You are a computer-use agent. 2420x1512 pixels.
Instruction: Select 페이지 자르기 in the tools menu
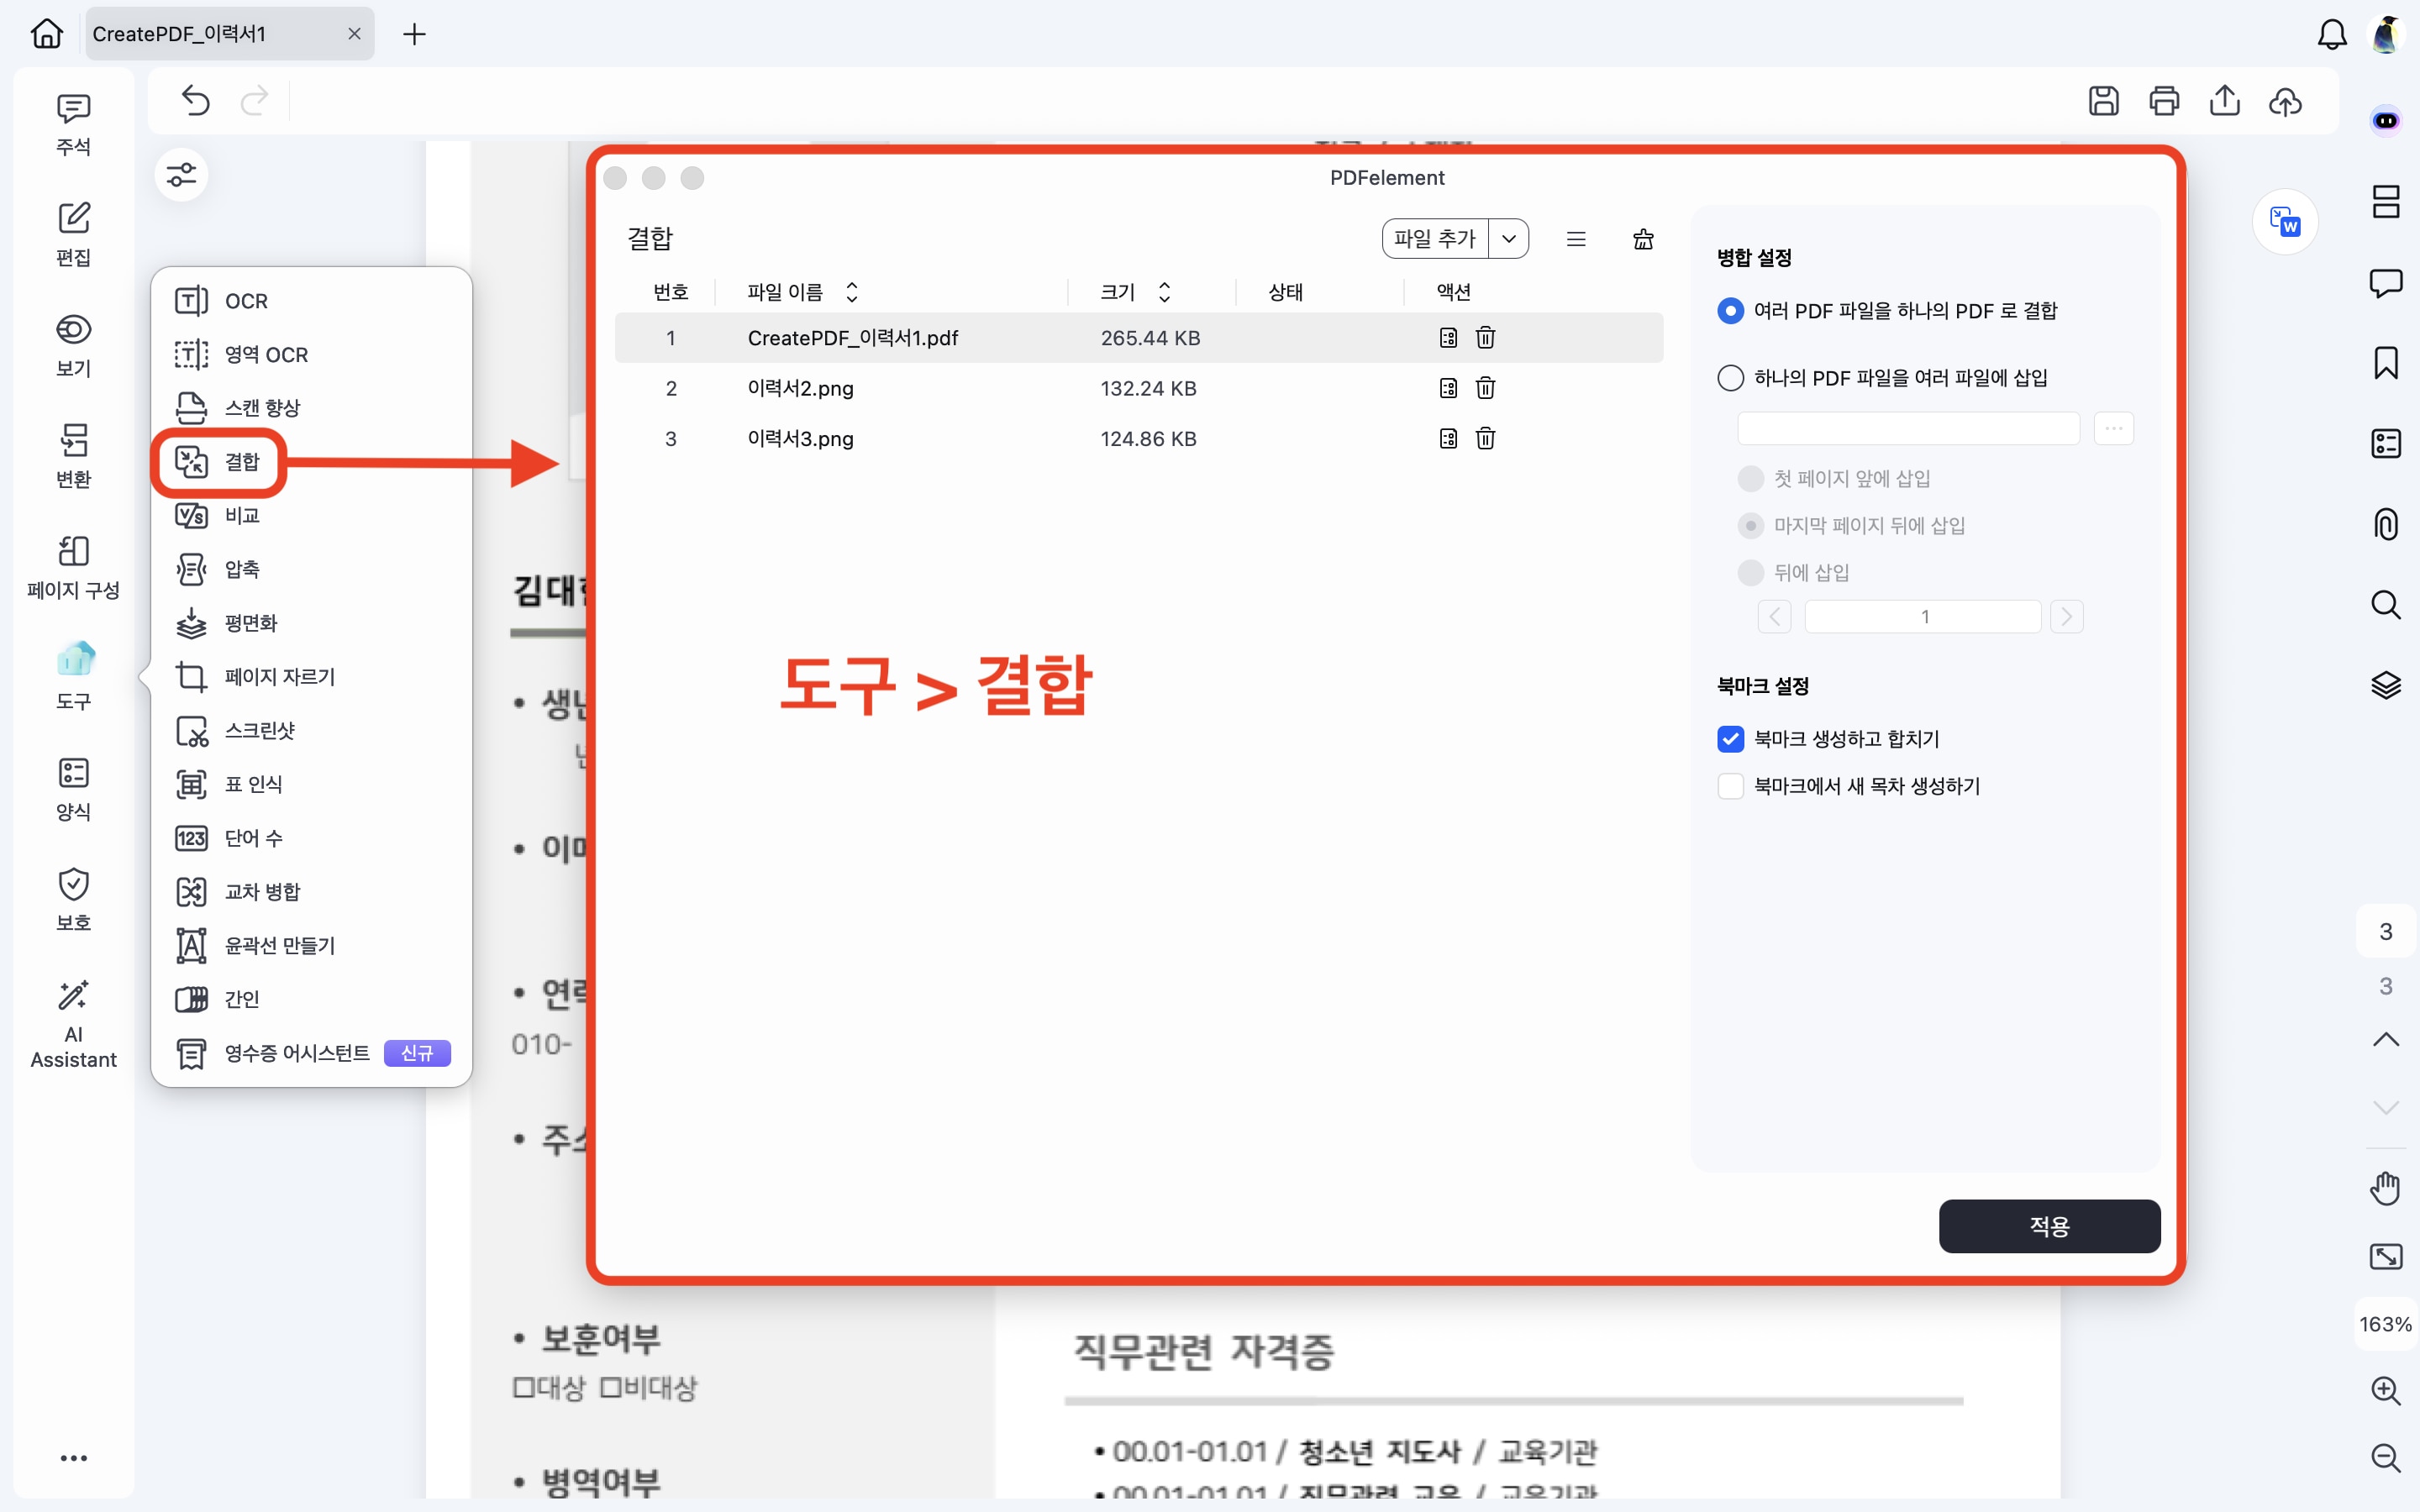[279, 677]
